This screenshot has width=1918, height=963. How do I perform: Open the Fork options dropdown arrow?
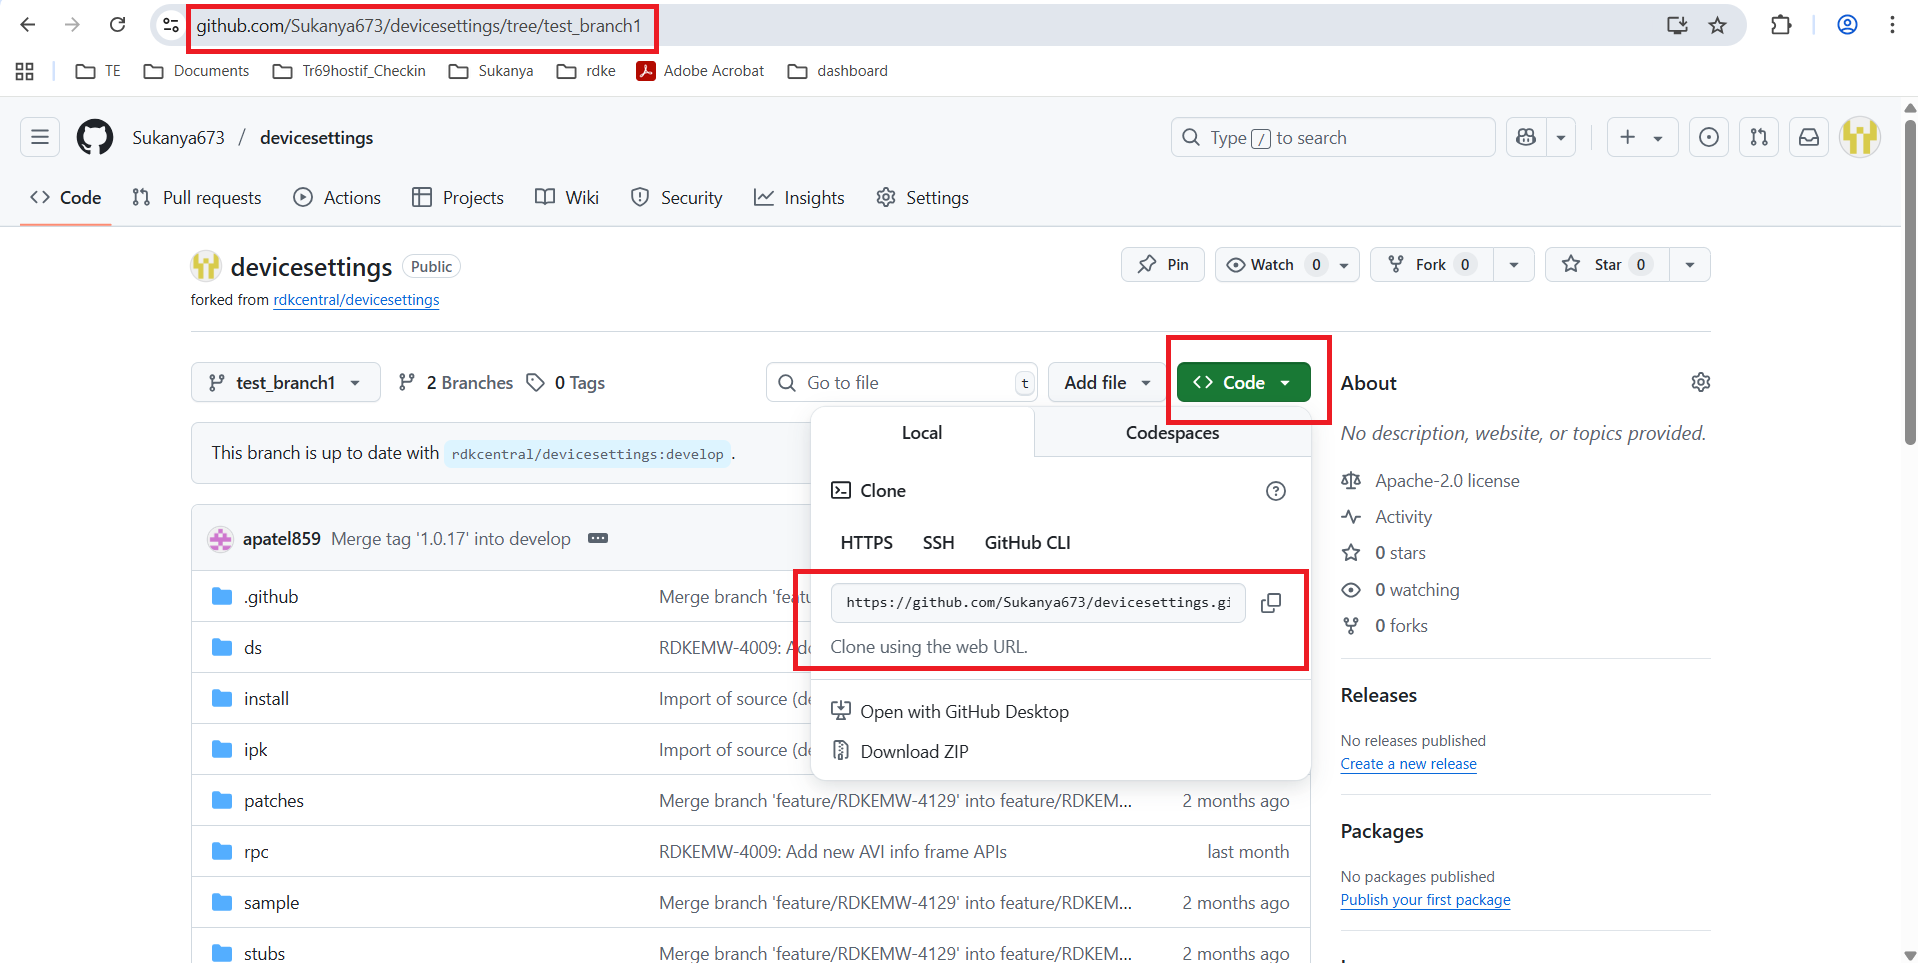1514,265
